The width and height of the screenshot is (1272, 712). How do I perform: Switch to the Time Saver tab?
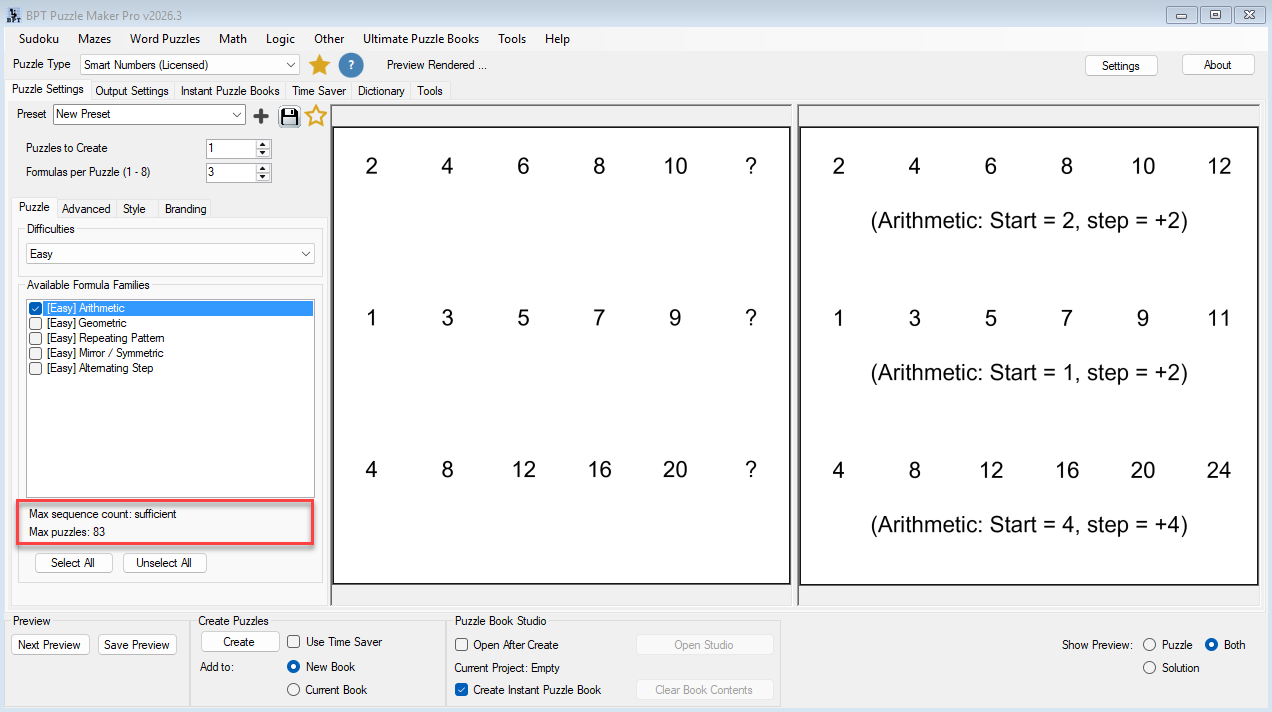(x=319, y=91)
